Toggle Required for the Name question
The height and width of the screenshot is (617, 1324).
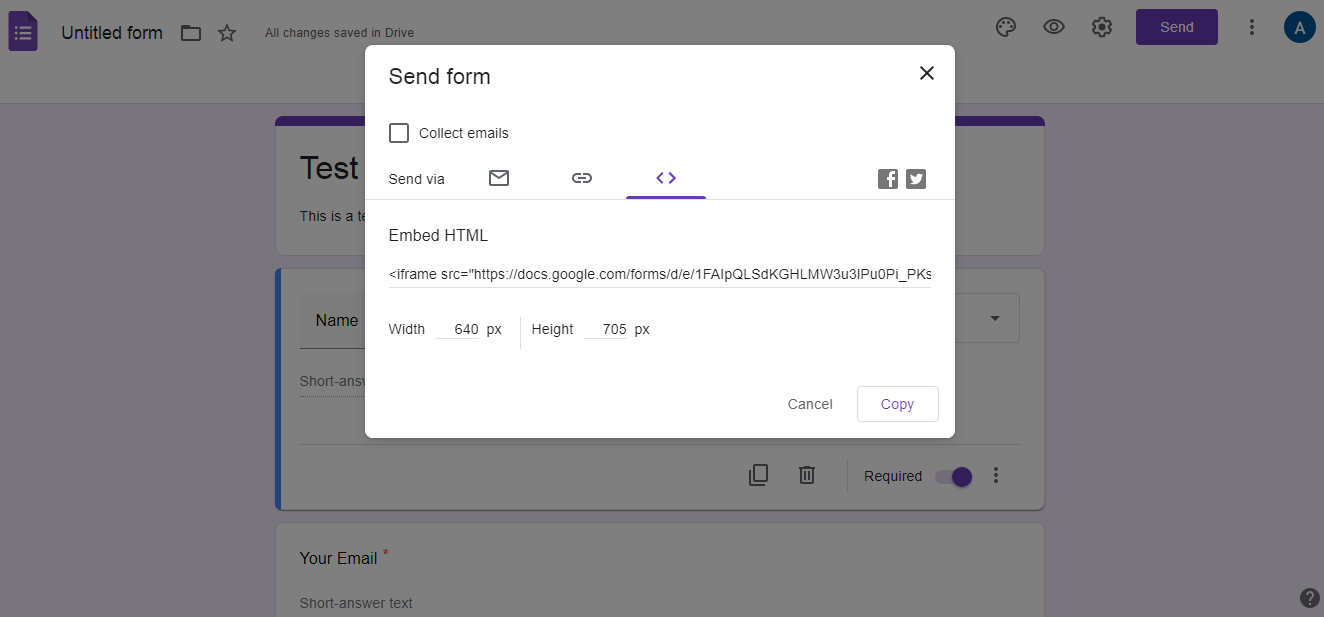pos(954,477)
